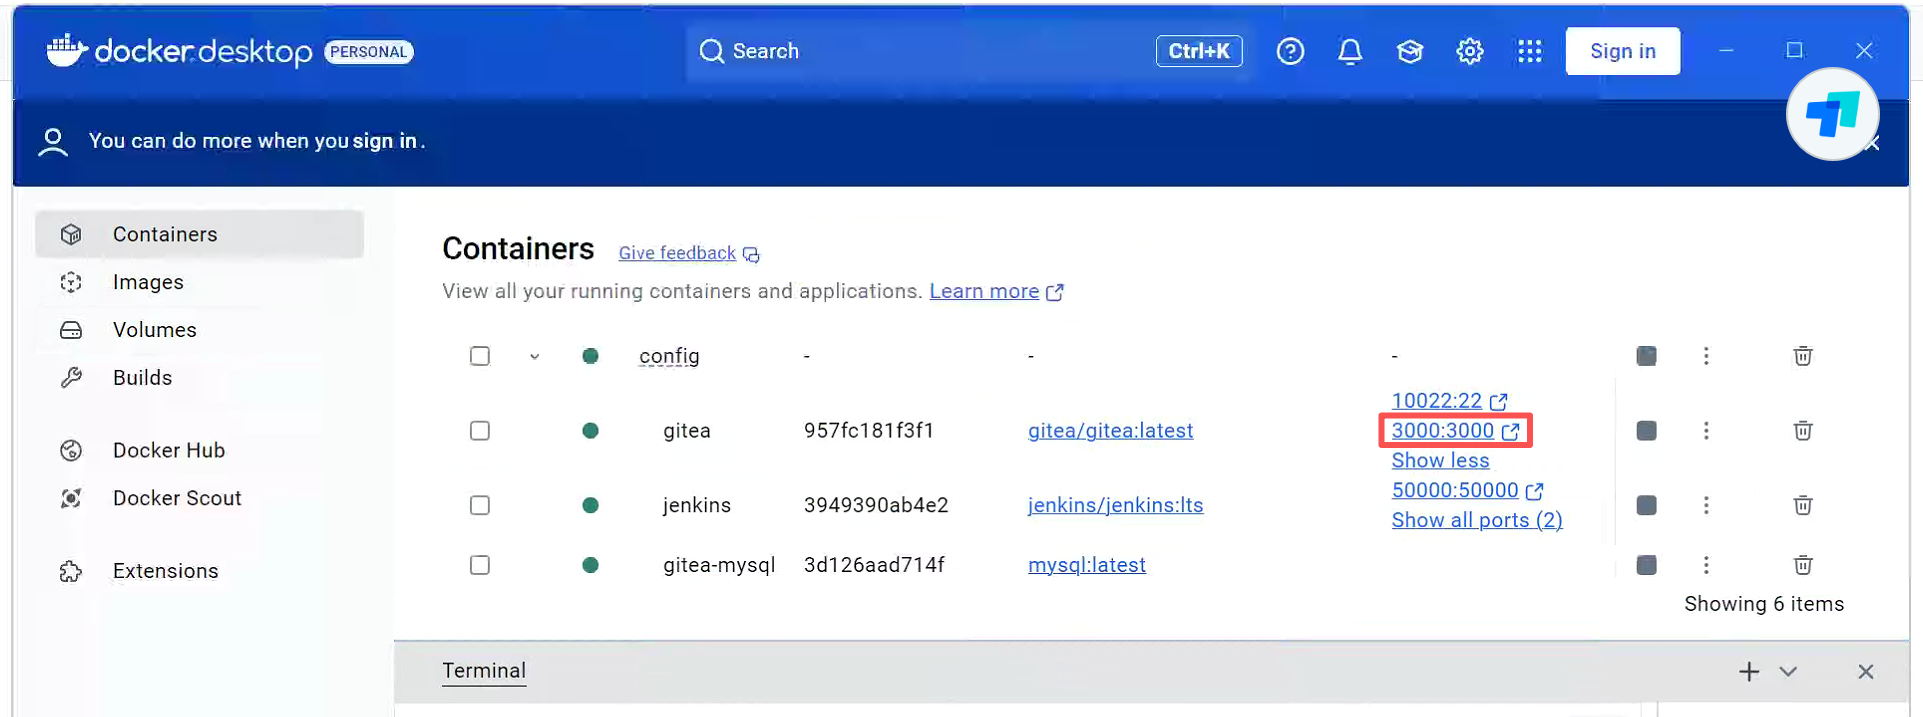Click the gitea-mysql container name
1923x717 pixels.
point(719,565)
